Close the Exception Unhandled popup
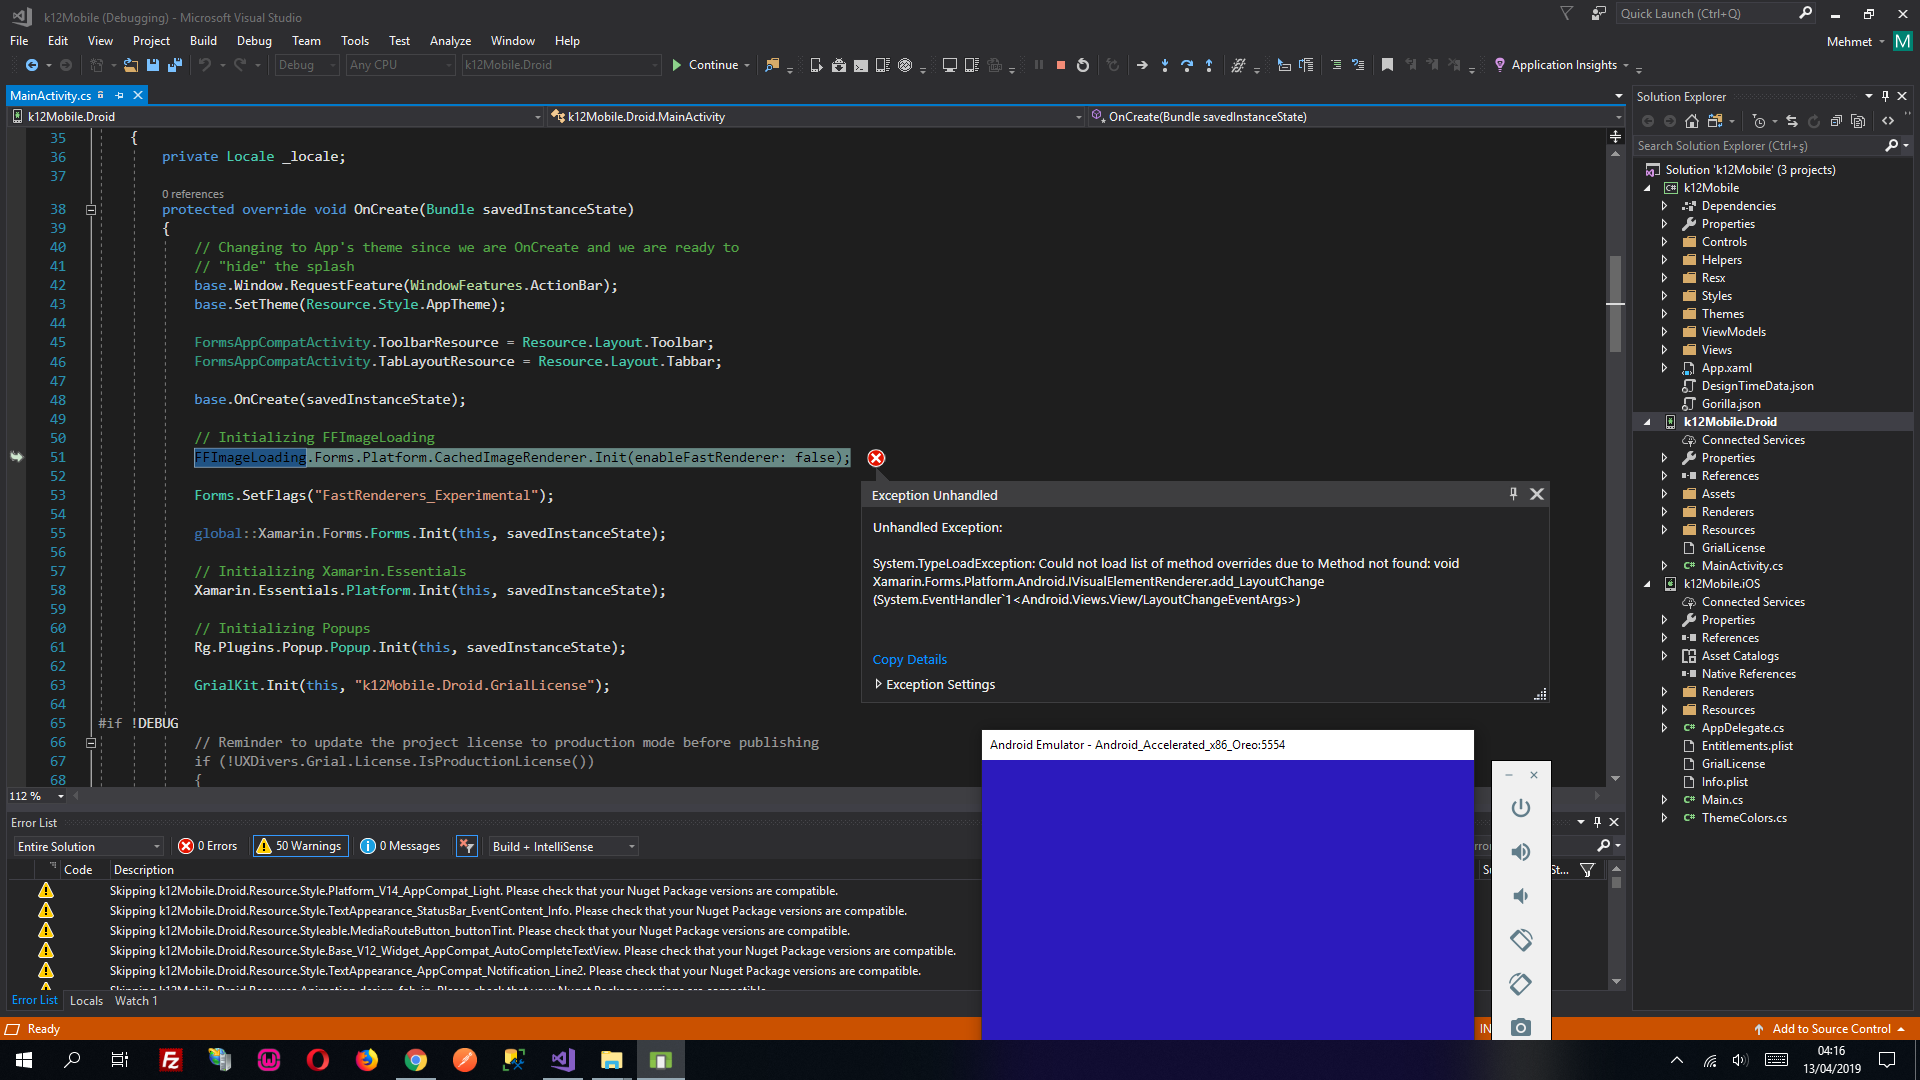1920x1080 pixels. (1537, 494)
